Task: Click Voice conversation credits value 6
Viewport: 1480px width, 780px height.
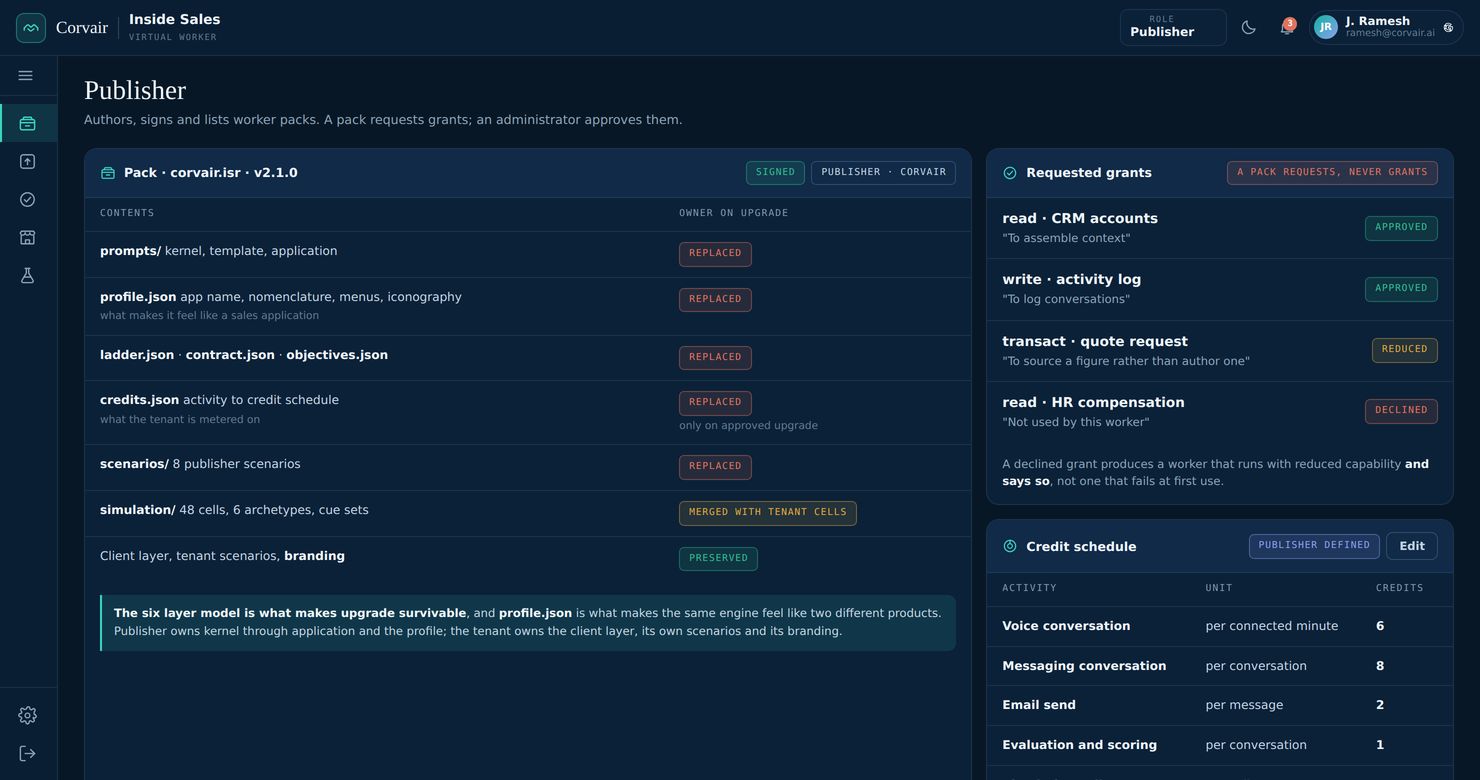Action: point(1380,626)
